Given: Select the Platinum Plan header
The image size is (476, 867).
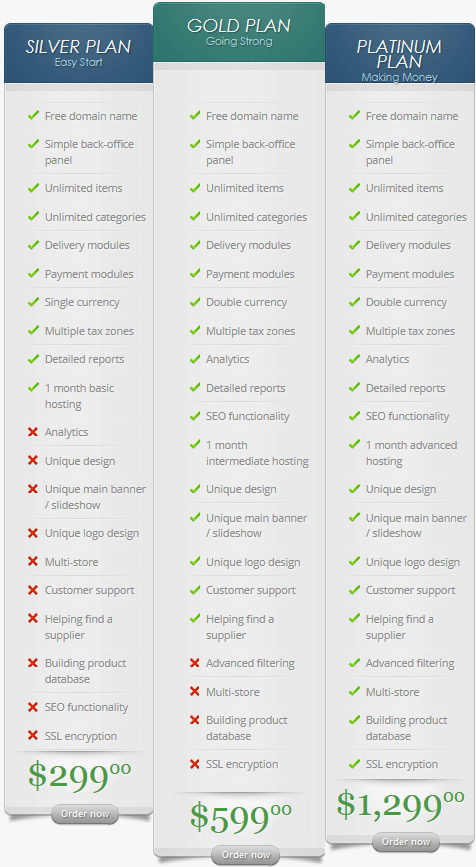Looking at the screenshot, I should (400, 53).
